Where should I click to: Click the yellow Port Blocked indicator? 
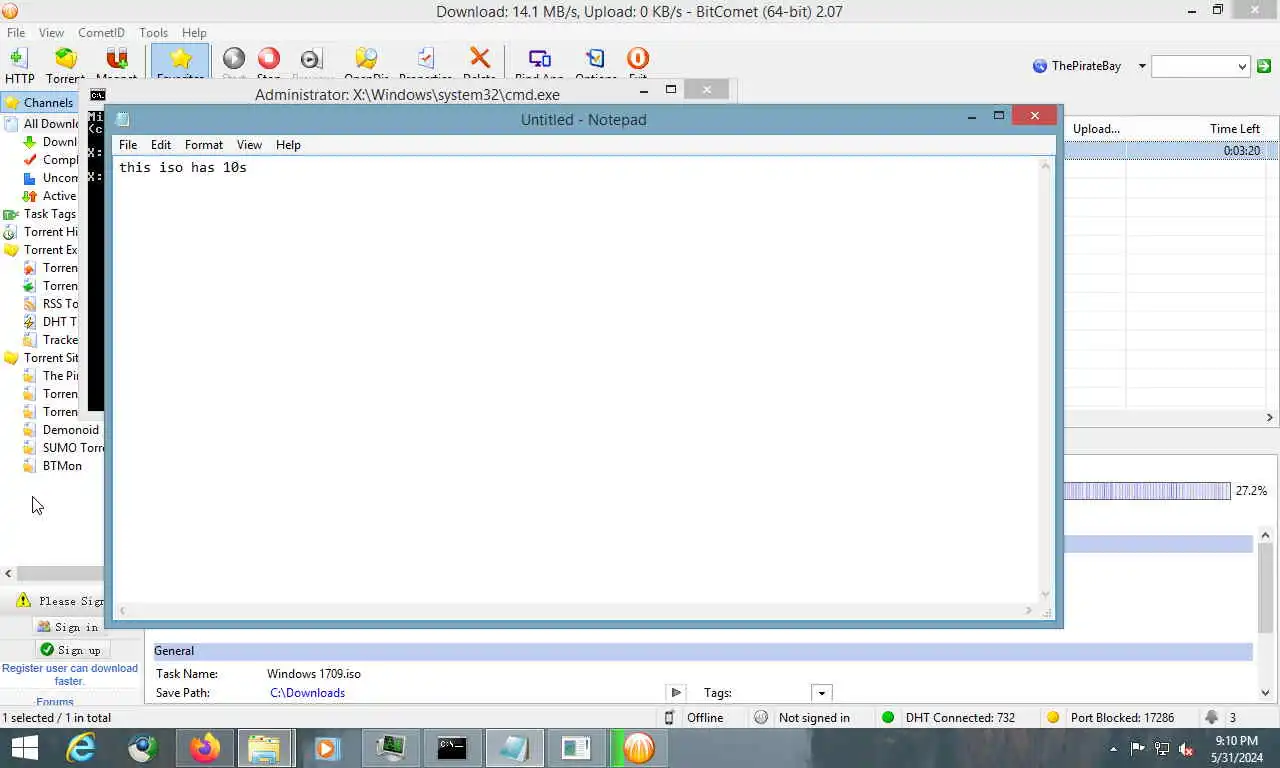click(1052, 717)
